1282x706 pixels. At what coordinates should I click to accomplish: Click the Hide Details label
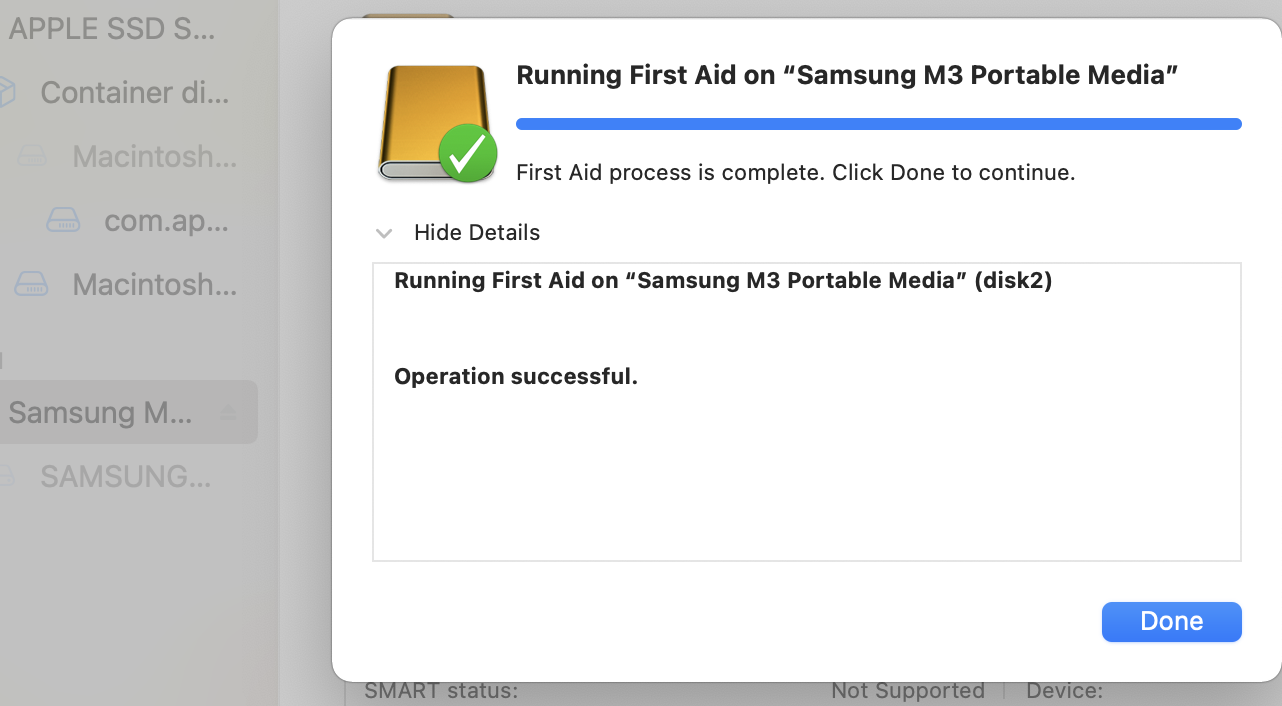pyautogui.click(x=477, y=233)
